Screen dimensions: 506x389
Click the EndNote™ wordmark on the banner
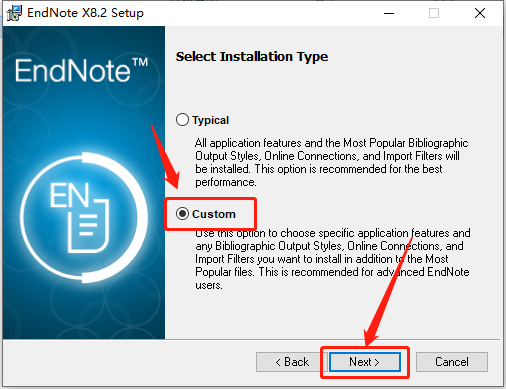click(x=81, y=70)
